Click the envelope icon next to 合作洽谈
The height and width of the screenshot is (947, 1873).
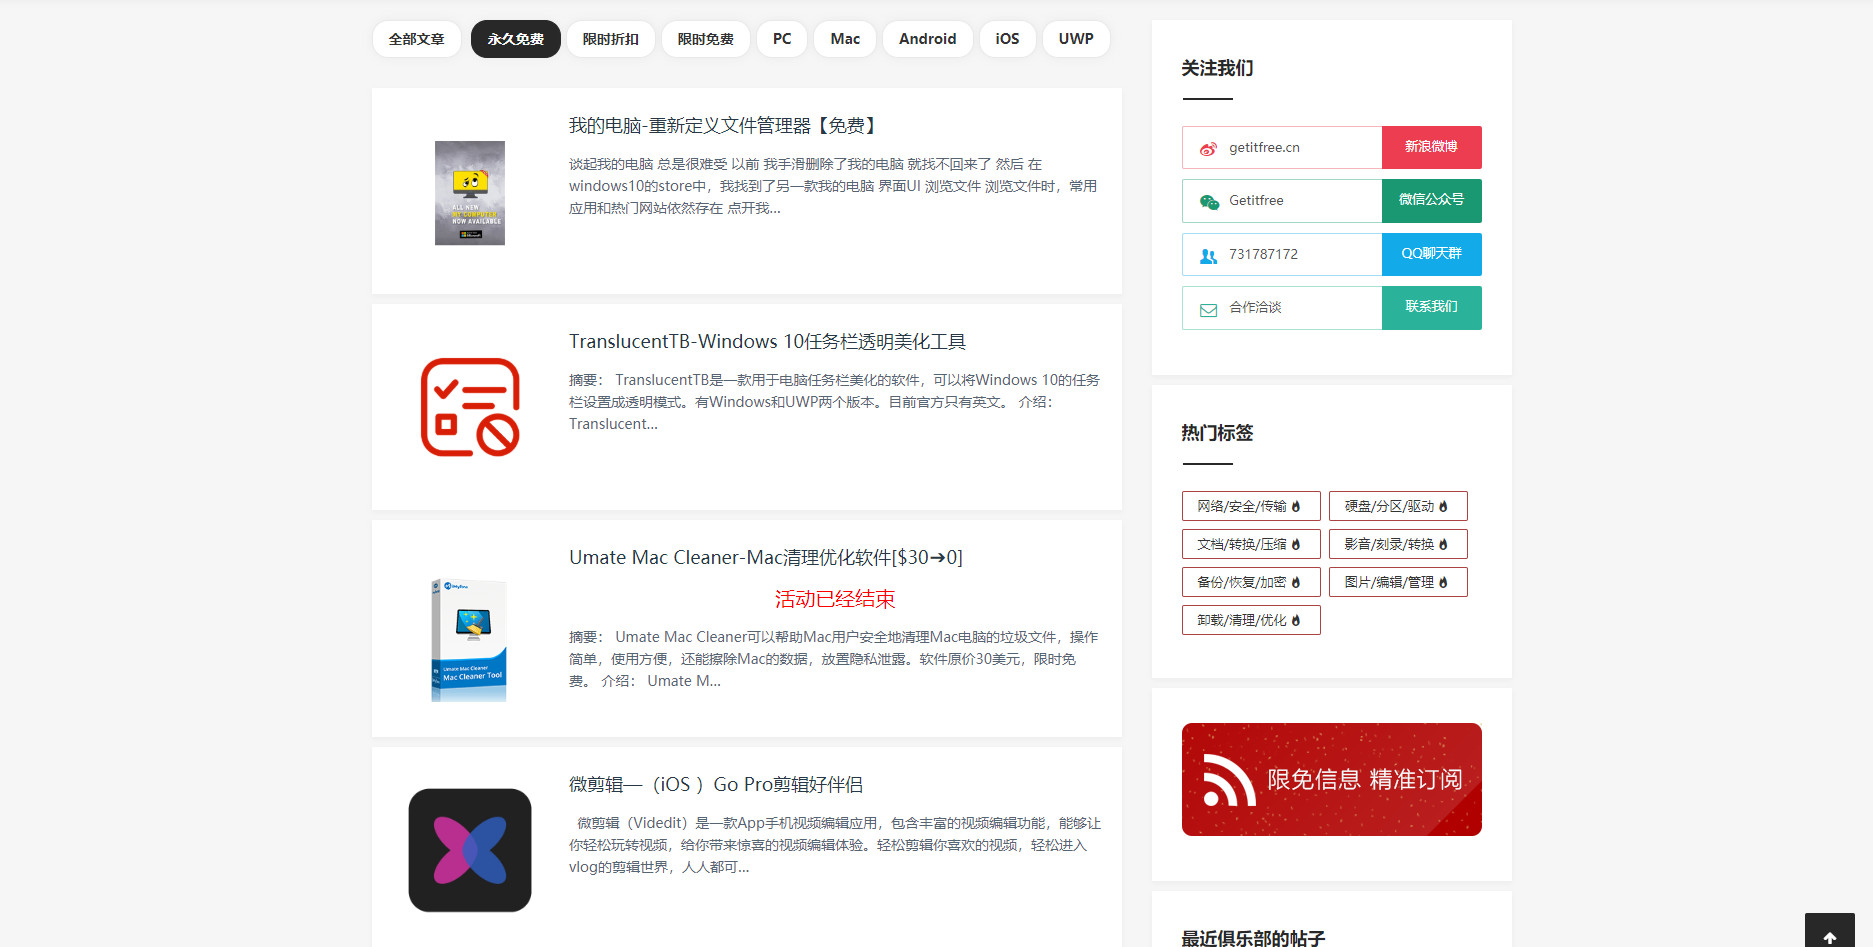point(1207,308)
